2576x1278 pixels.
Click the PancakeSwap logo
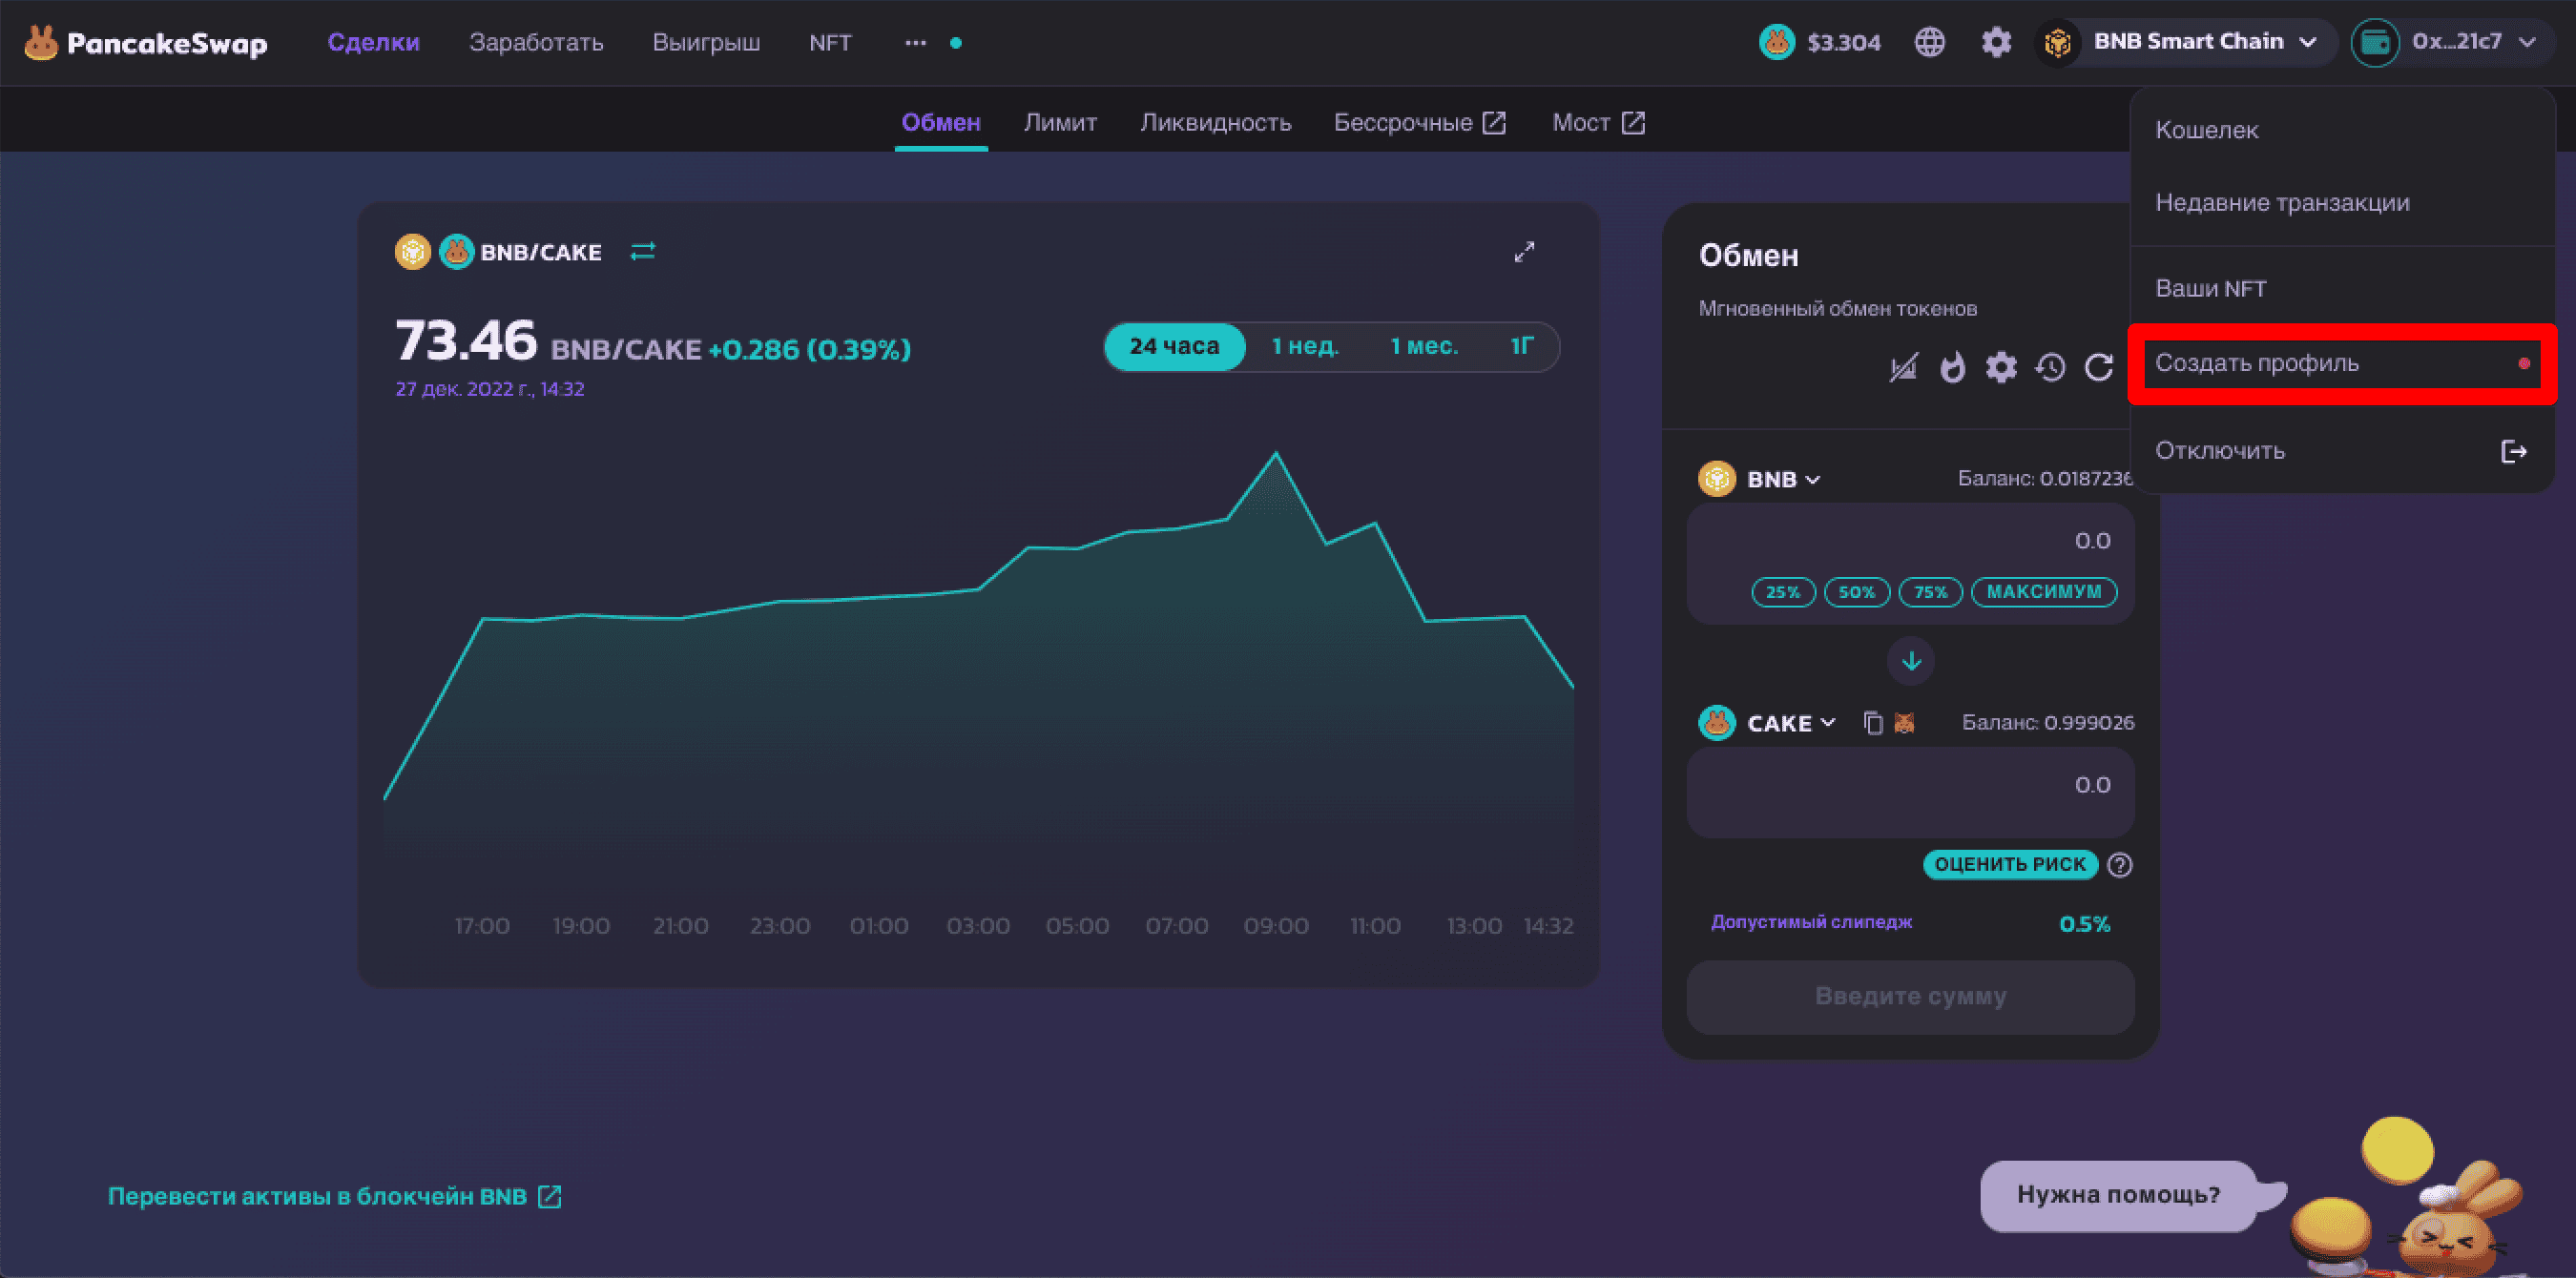146,43
